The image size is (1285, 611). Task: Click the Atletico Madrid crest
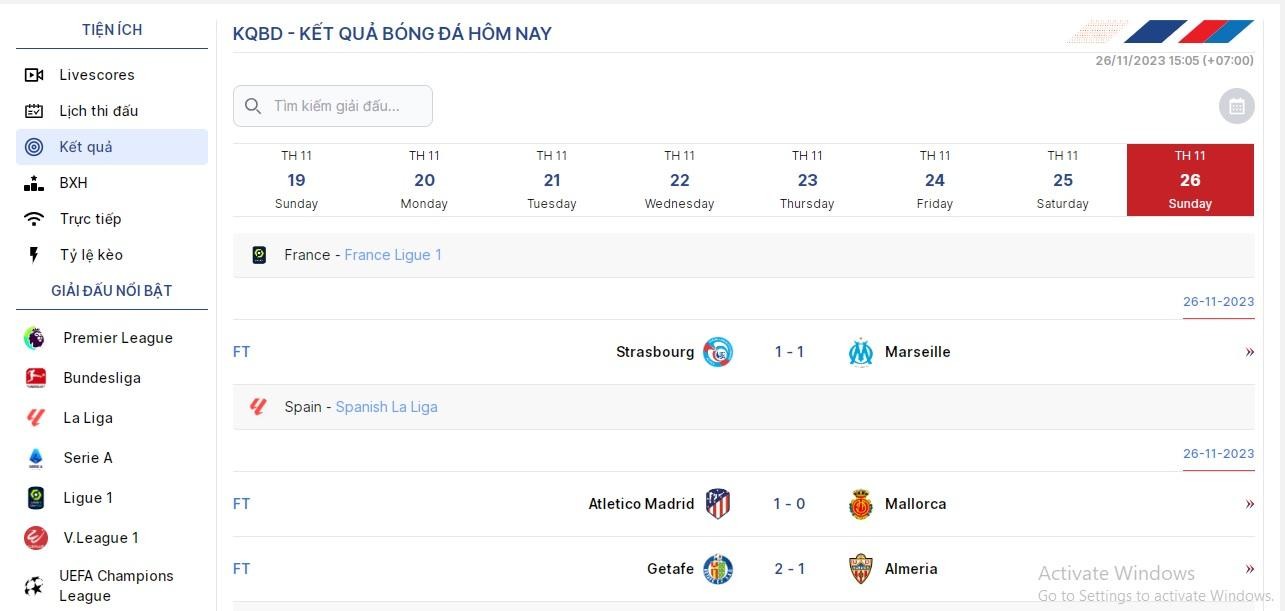[717, 504]
